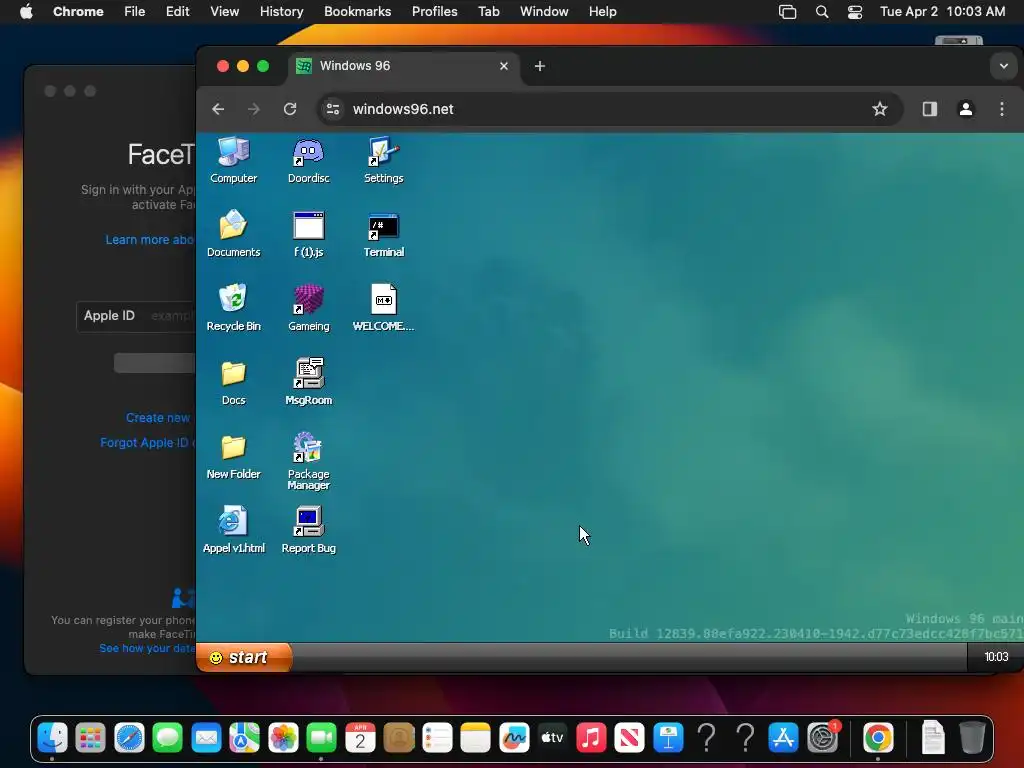Screen dimensions: 1024x768
Task: Bookmark this page with the star icon
Action: coord(880,109)
